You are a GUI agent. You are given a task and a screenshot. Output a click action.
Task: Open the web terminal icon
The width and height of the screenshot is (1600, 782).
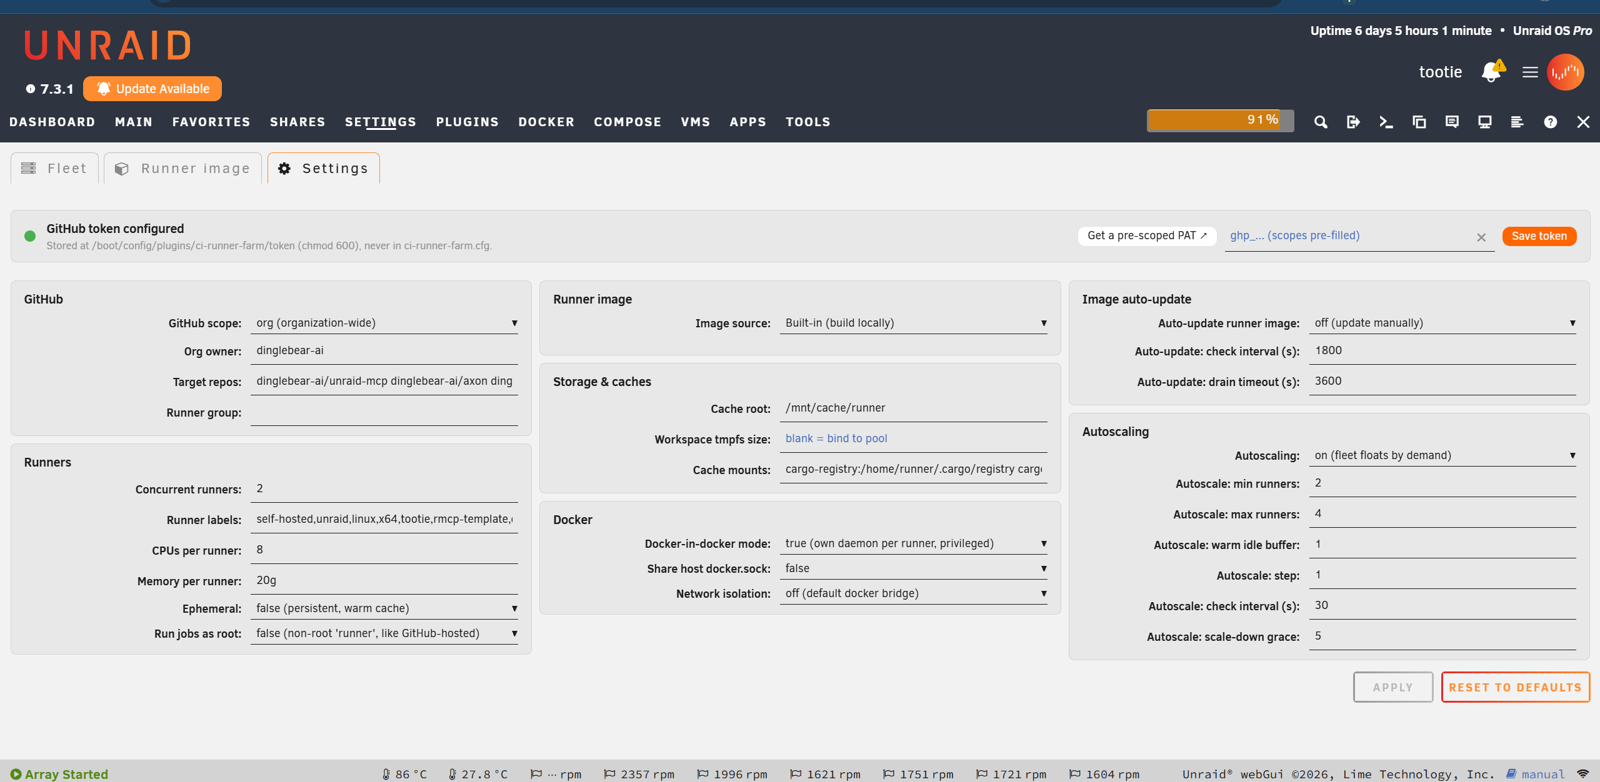(x=1386, y=122)
